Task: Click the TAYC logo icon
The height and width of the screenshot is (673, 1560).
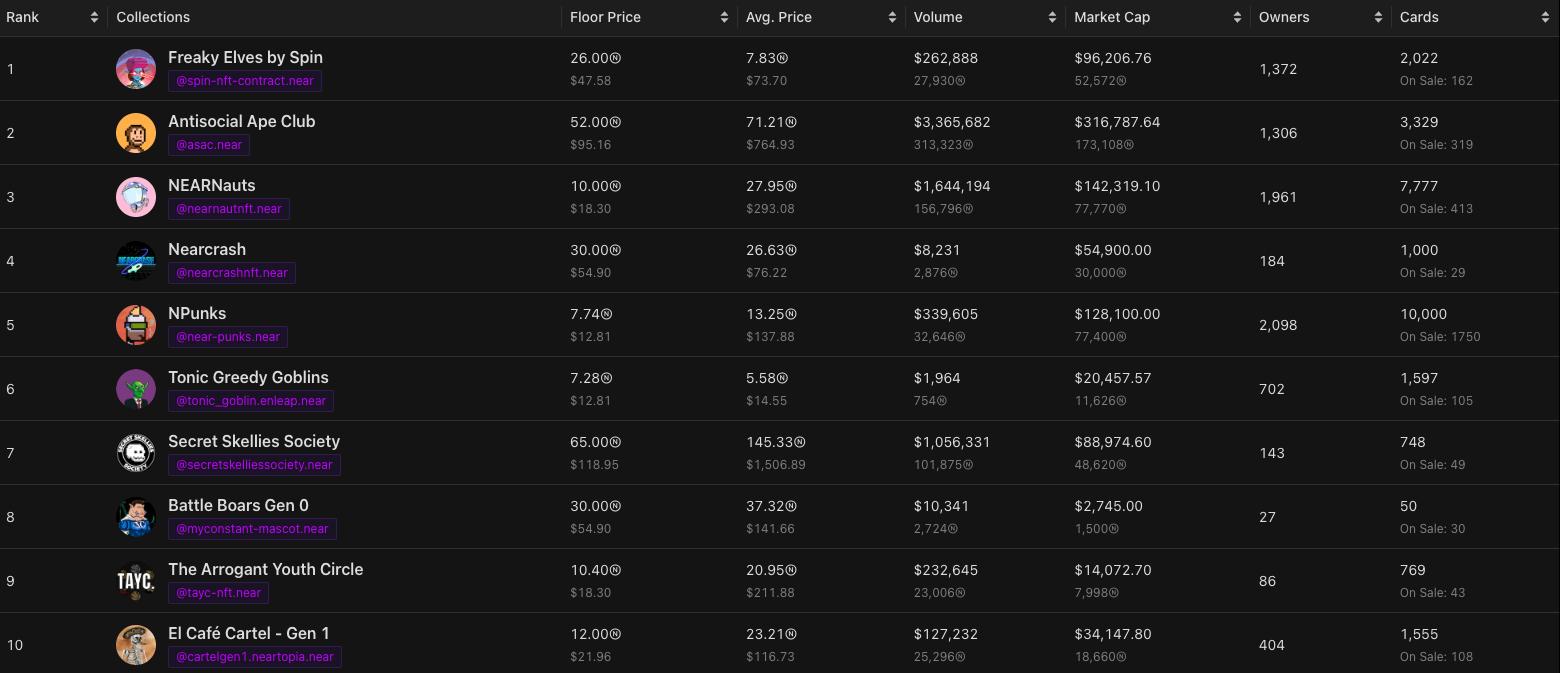Action: click(x=136, y=581)
